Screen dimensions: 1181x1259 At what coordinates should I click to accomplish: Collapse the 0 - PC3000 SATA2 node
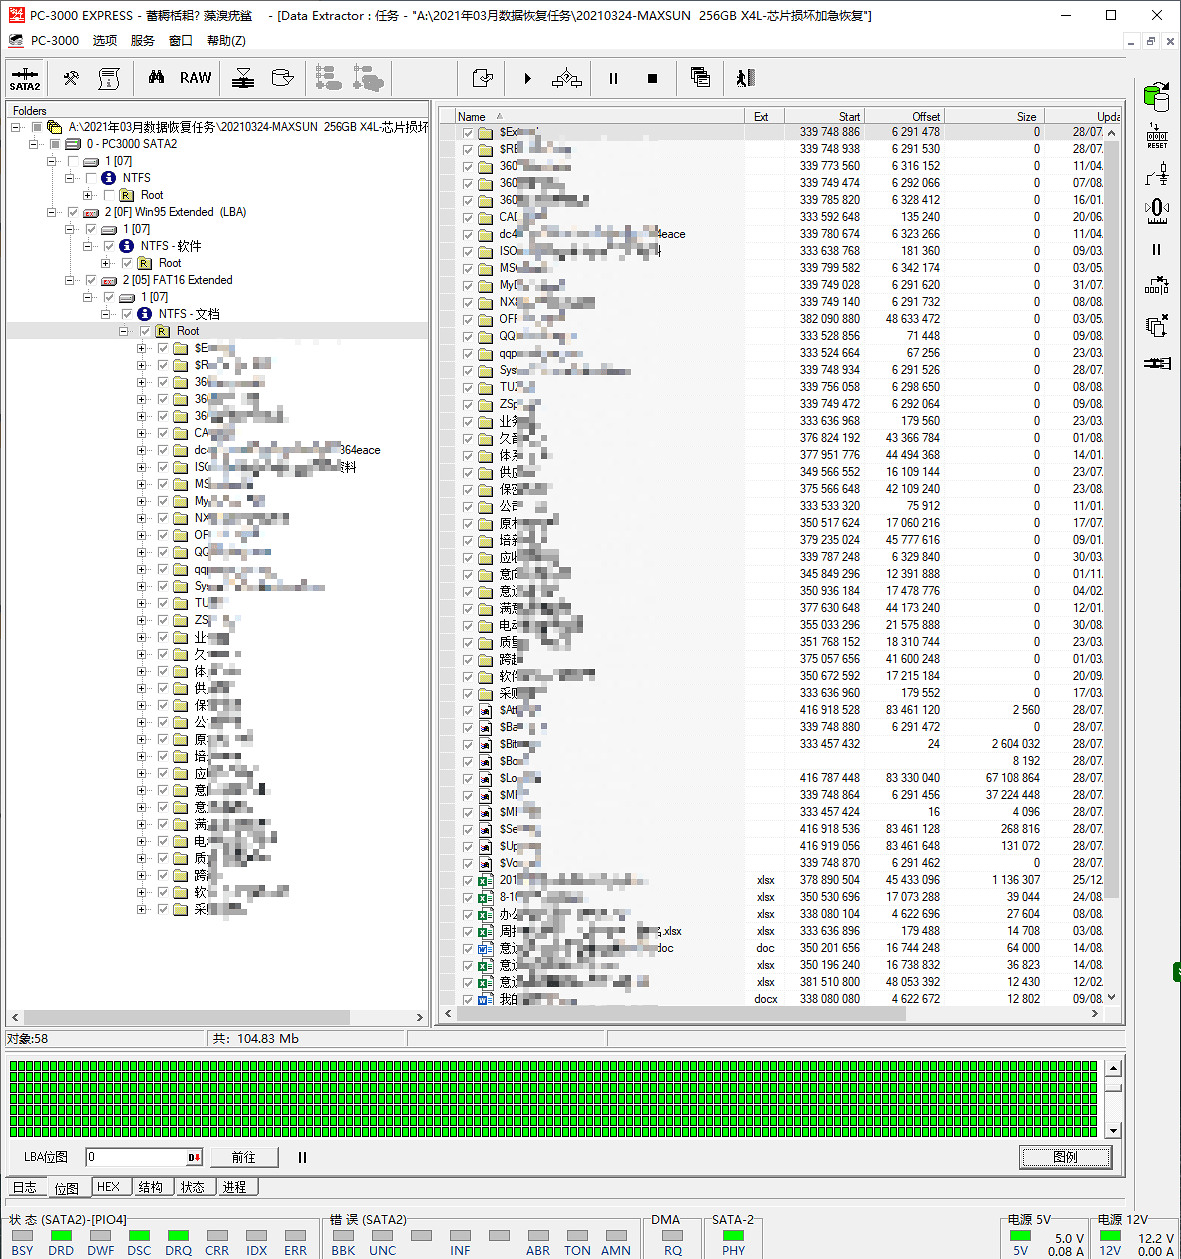pyautogui.click(x=34, y=144)
